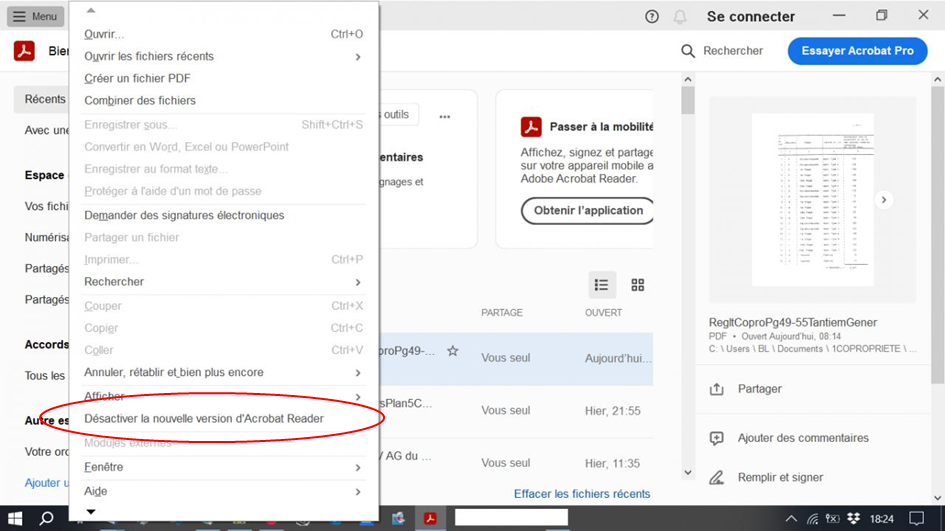Screen dimensions: 945x531
Task: Select the file row opened Hier, 21:55
Action: pyautogui.click(x=516, y=411)
